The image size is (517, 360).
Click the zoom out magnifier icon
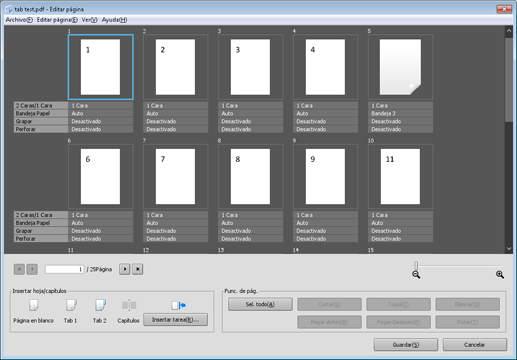[416, 275]
